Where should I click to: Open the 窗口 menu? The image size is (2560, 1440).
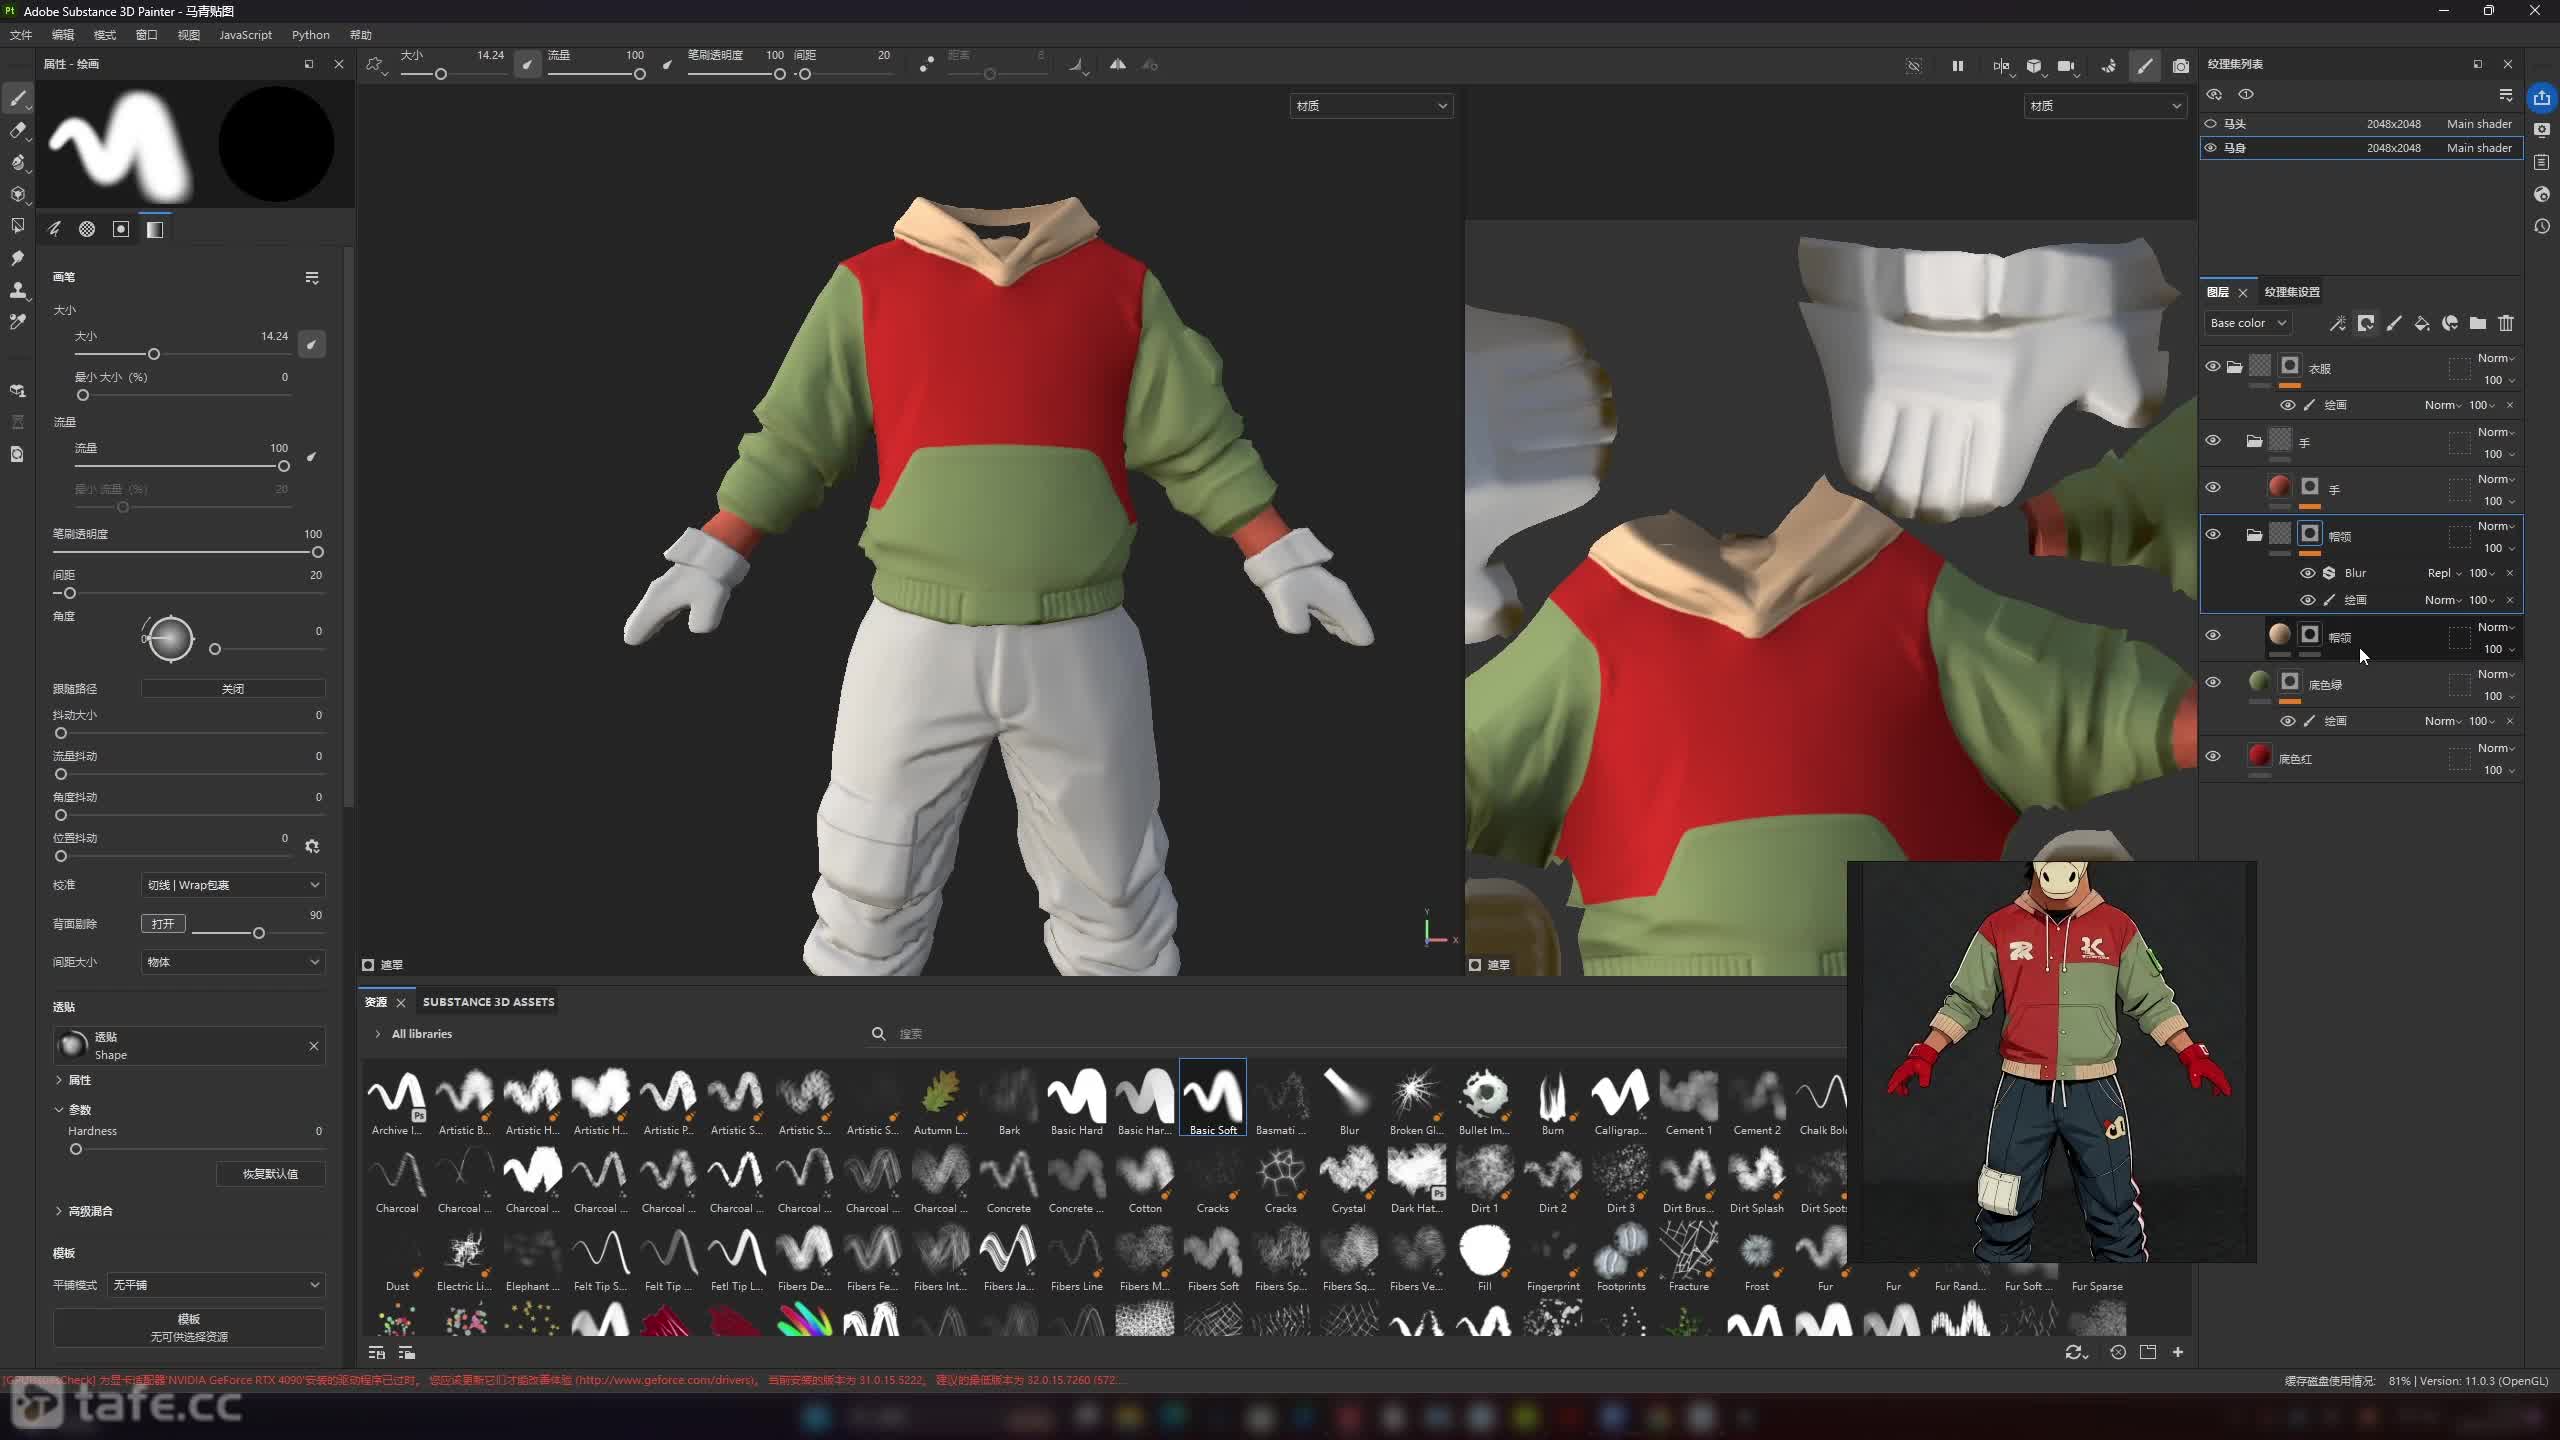146,35
